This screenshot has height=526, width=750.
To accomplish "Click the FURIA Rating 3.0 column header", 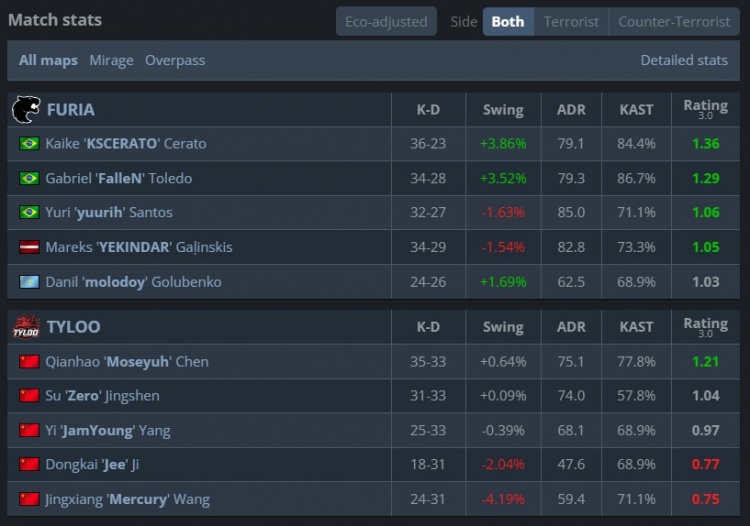I will coord(705,109).
